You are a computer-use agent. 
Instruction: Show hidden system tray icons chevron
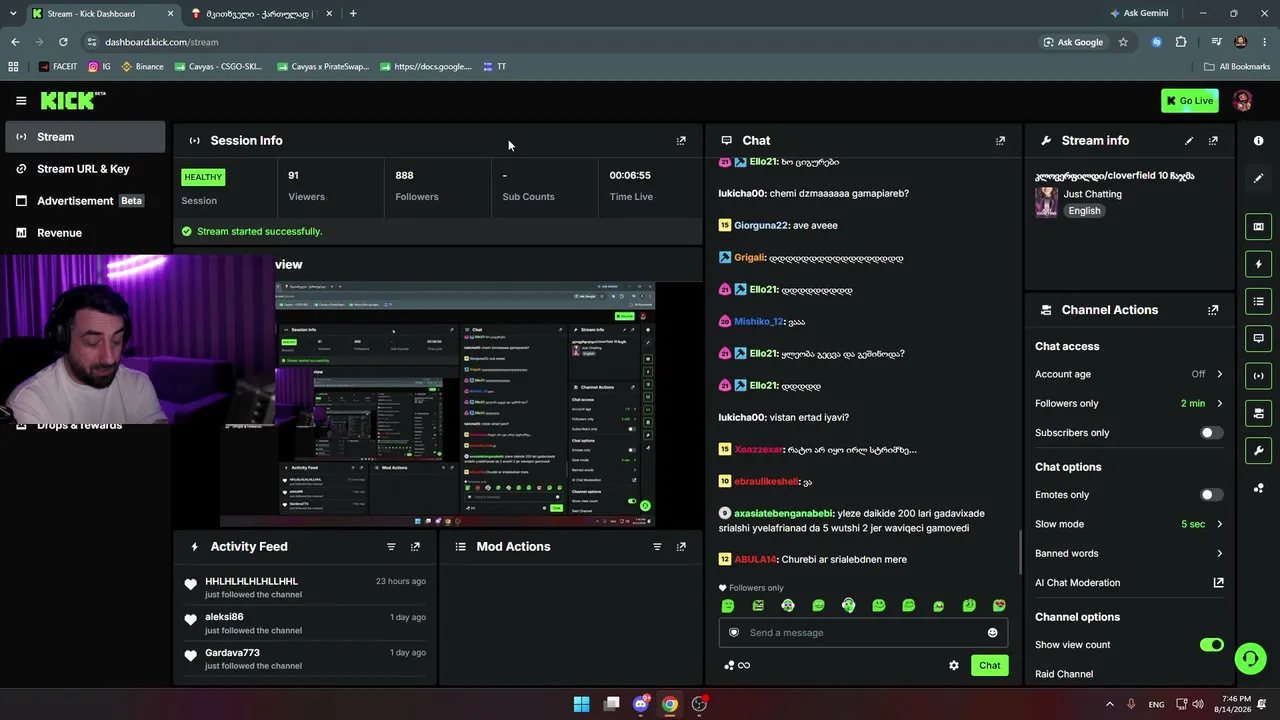(x=1109, y=704)
